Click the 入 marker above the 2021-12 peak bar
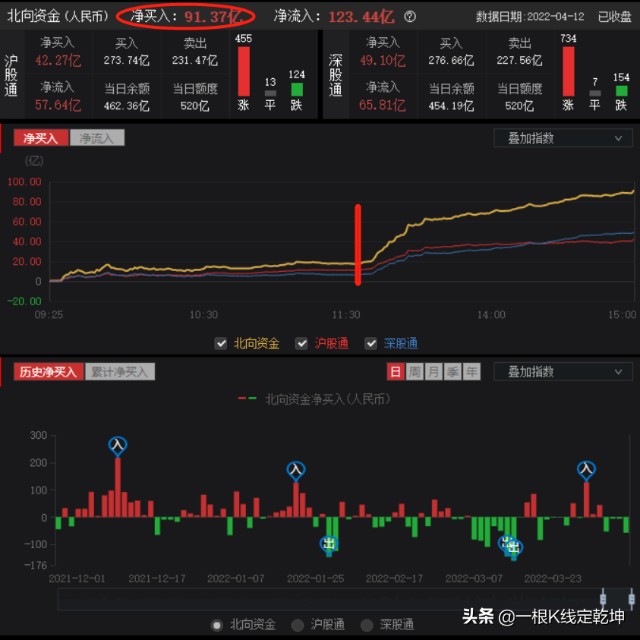The image size is (640, 640). pos(118,445)
